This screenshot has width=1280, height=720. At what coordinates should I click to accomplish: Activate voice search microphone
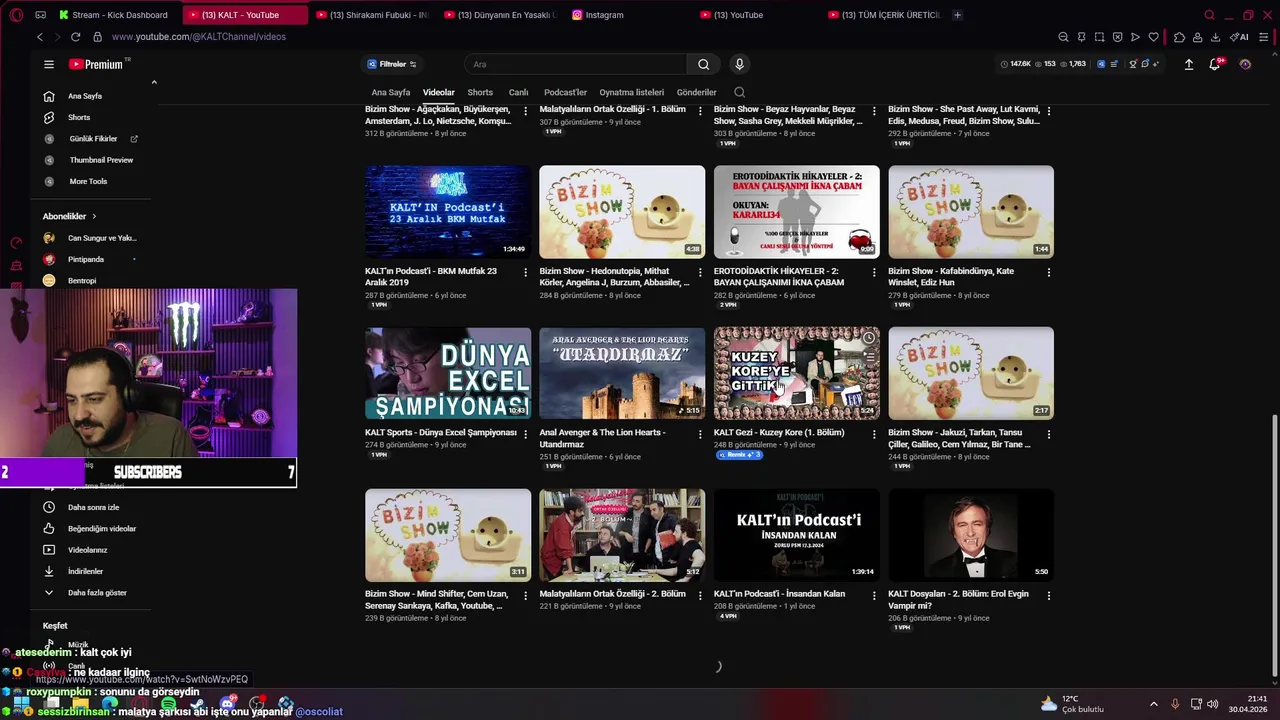739,64
